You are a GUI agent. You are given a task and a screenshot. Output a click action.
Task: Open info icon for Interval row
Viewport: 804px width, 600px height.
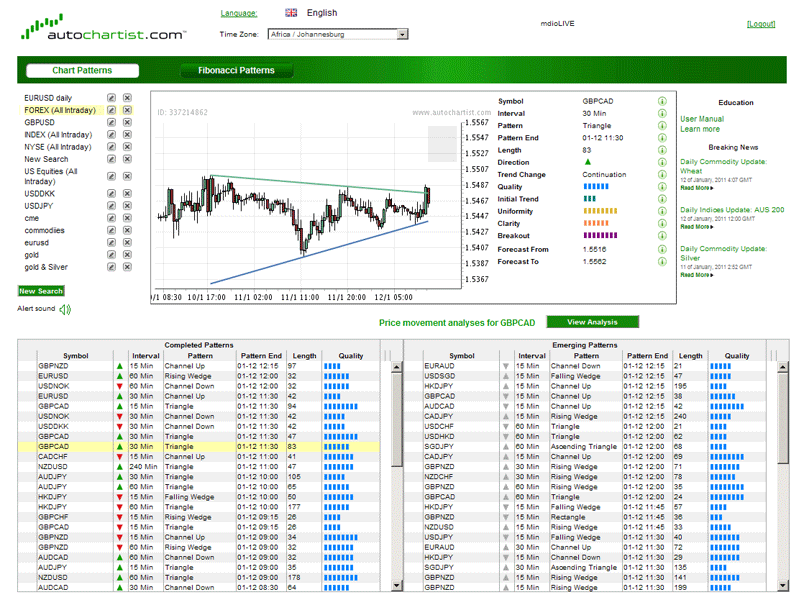(662, 113)
